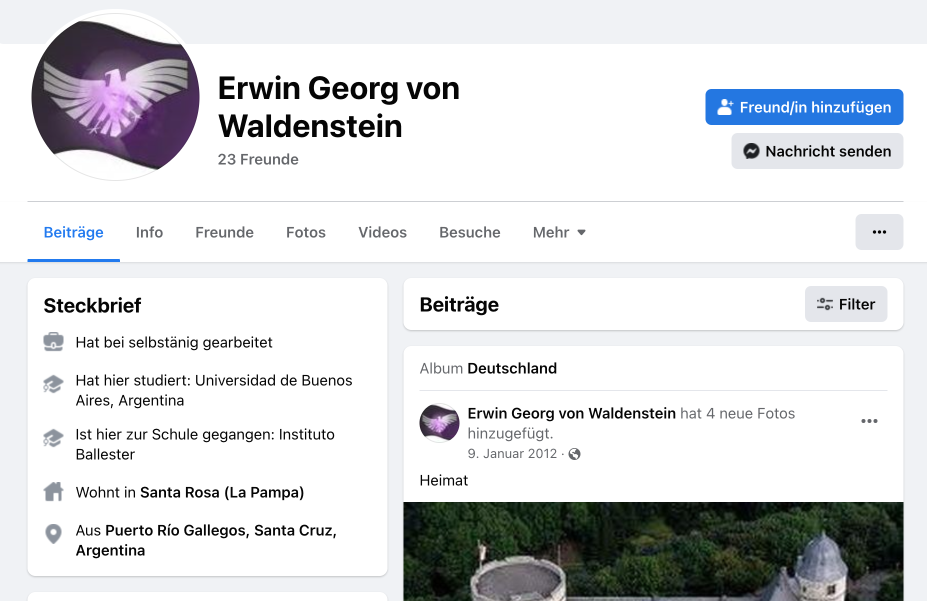Viewport: 927px width, 601px height.
Task: Click the graduation cap icon beside Universidad
Action: pyautogui.click(x=54, y=383)
